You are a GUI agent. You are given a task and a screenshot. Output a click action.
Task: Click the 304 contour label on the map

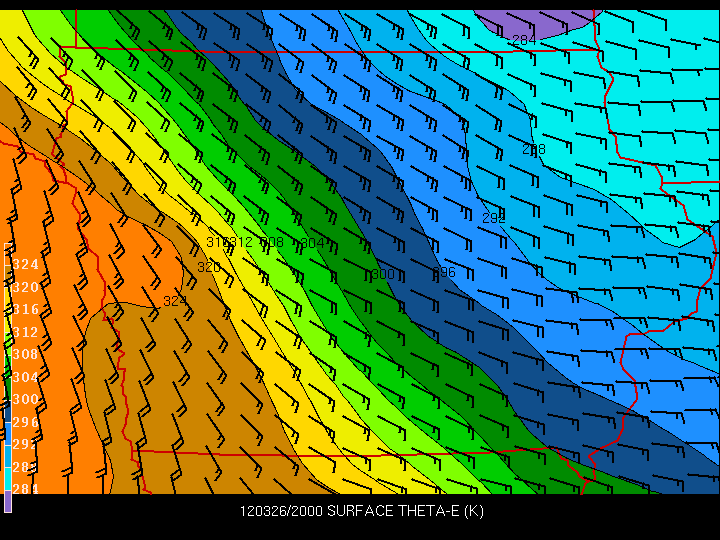(x=312, y=243)
